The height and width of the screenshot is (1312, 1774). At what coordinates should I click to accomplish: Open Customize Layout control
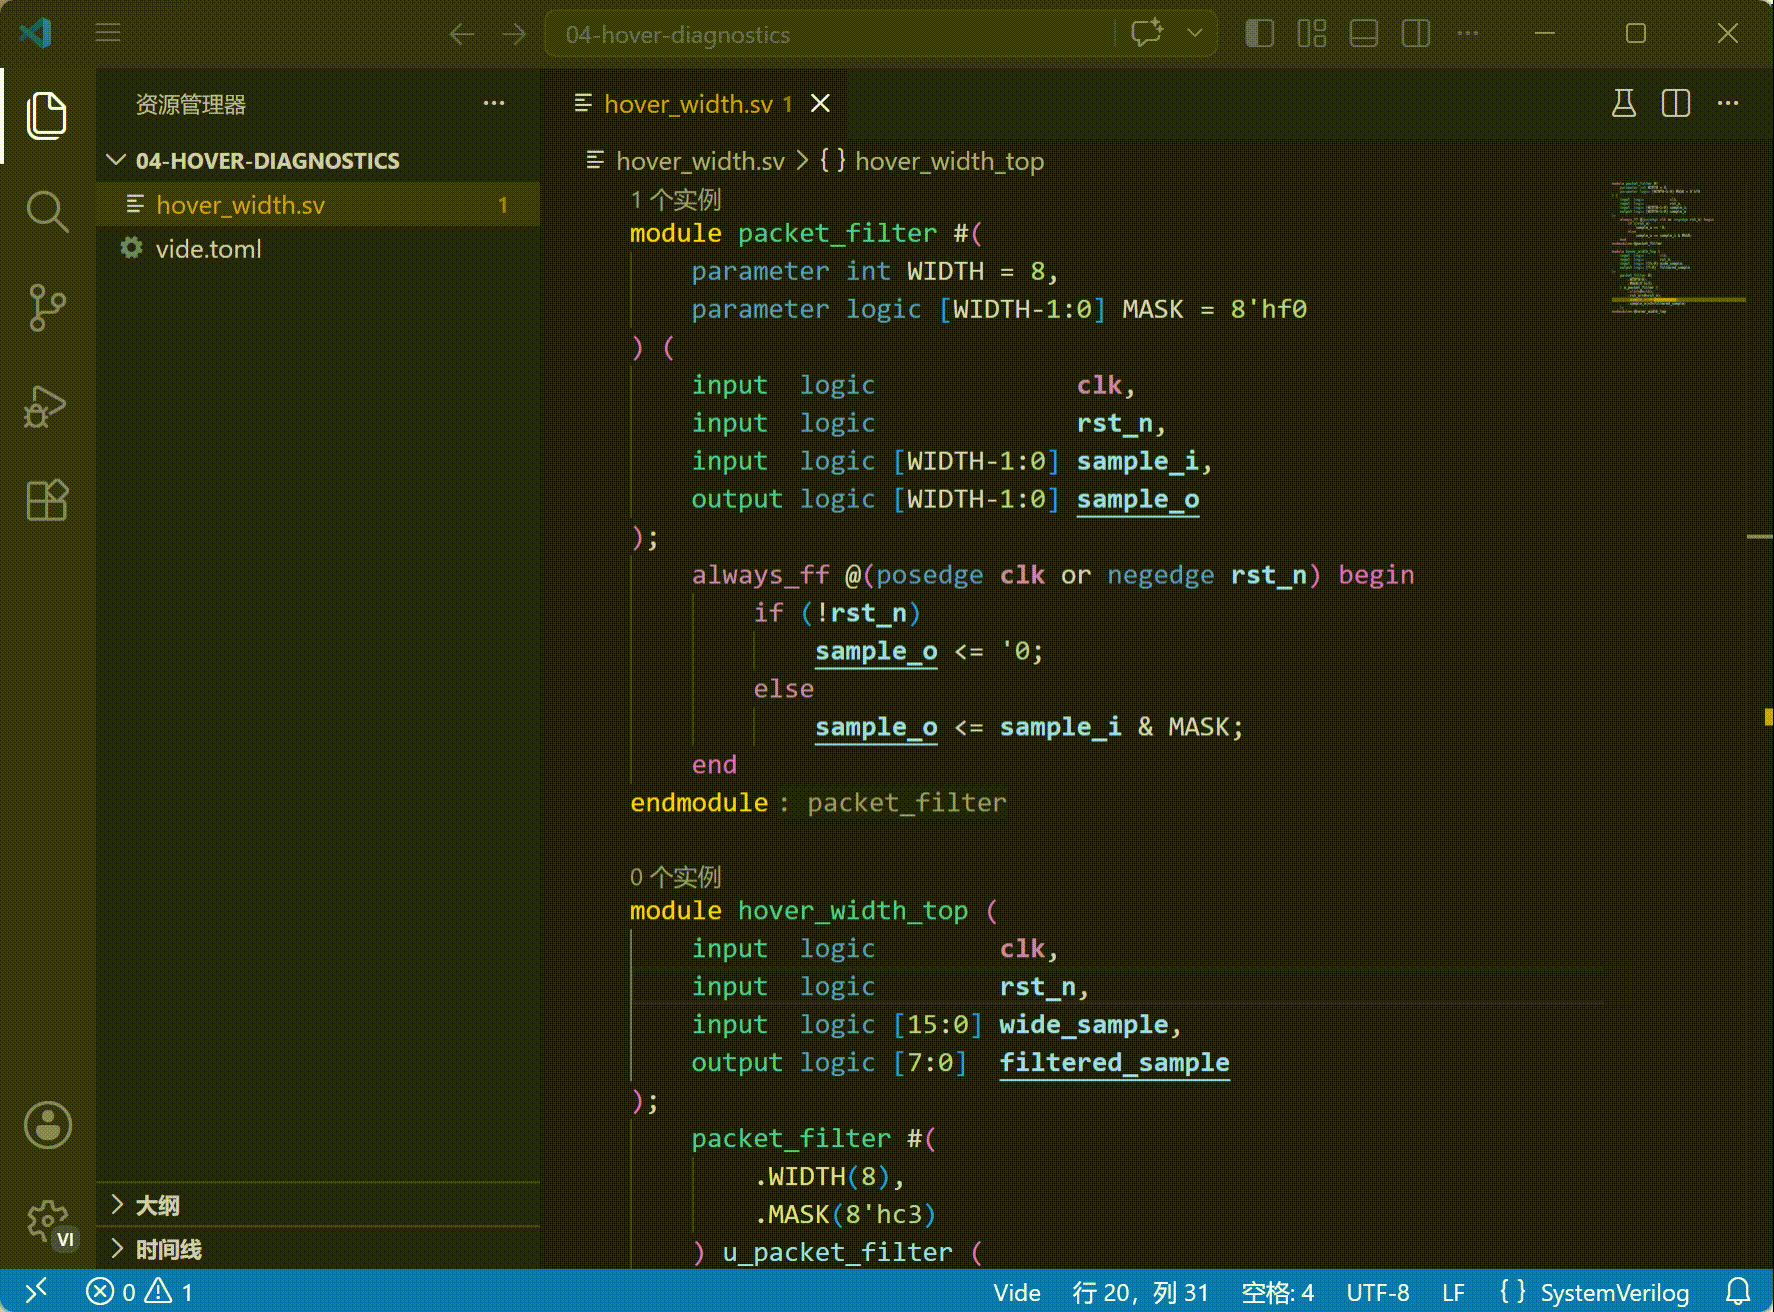pos(1312,34)
